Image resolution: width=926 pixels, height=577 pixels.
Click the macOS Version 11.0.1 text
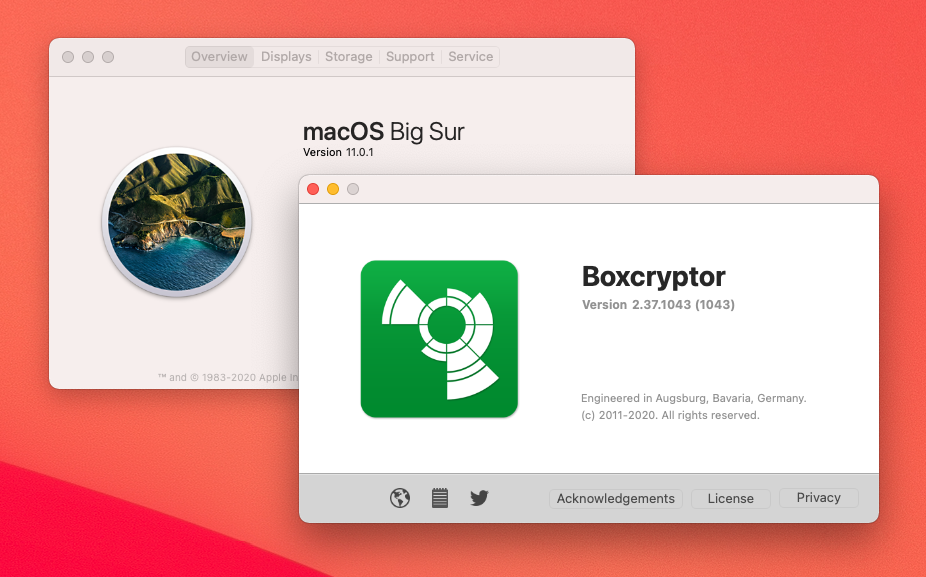pos(338,152)
